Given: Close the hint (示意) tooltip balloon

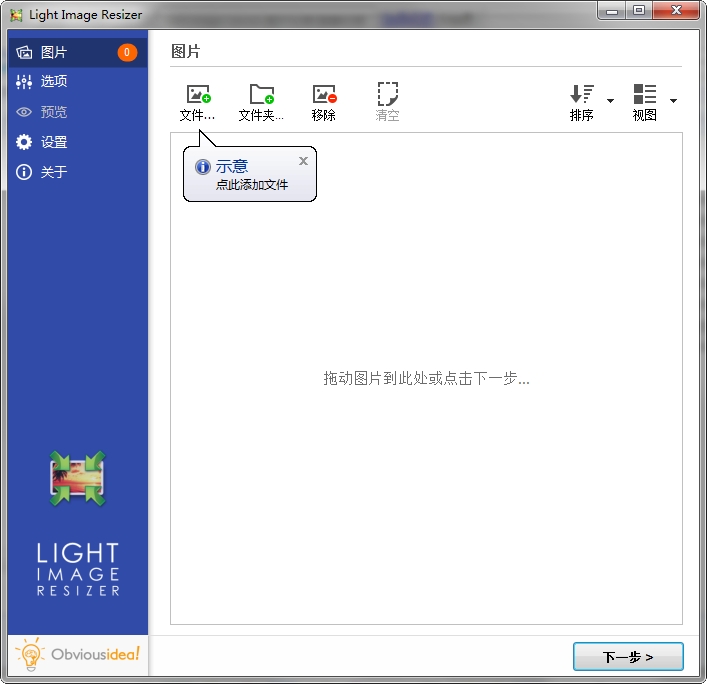Looking at the screenshot, I should (x=303, y=161).
